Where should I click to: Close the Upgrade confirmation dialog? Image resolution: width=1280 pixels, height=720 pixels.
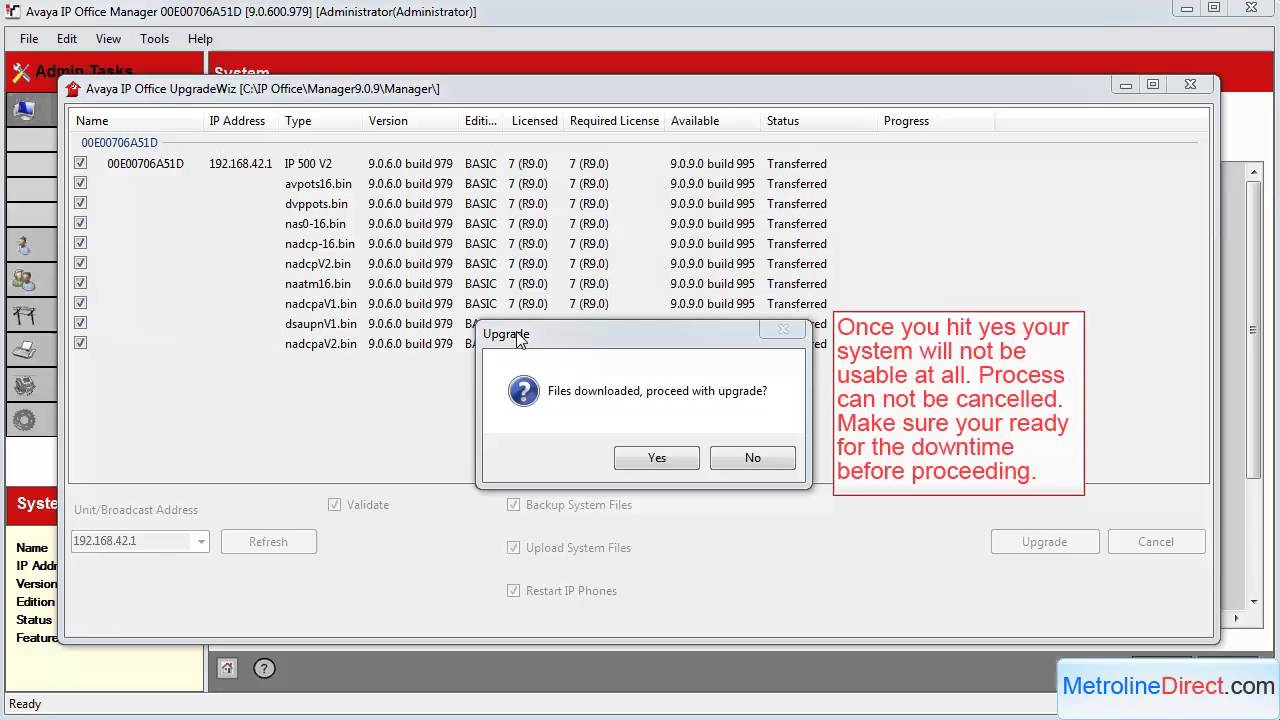tap(783, 329)
